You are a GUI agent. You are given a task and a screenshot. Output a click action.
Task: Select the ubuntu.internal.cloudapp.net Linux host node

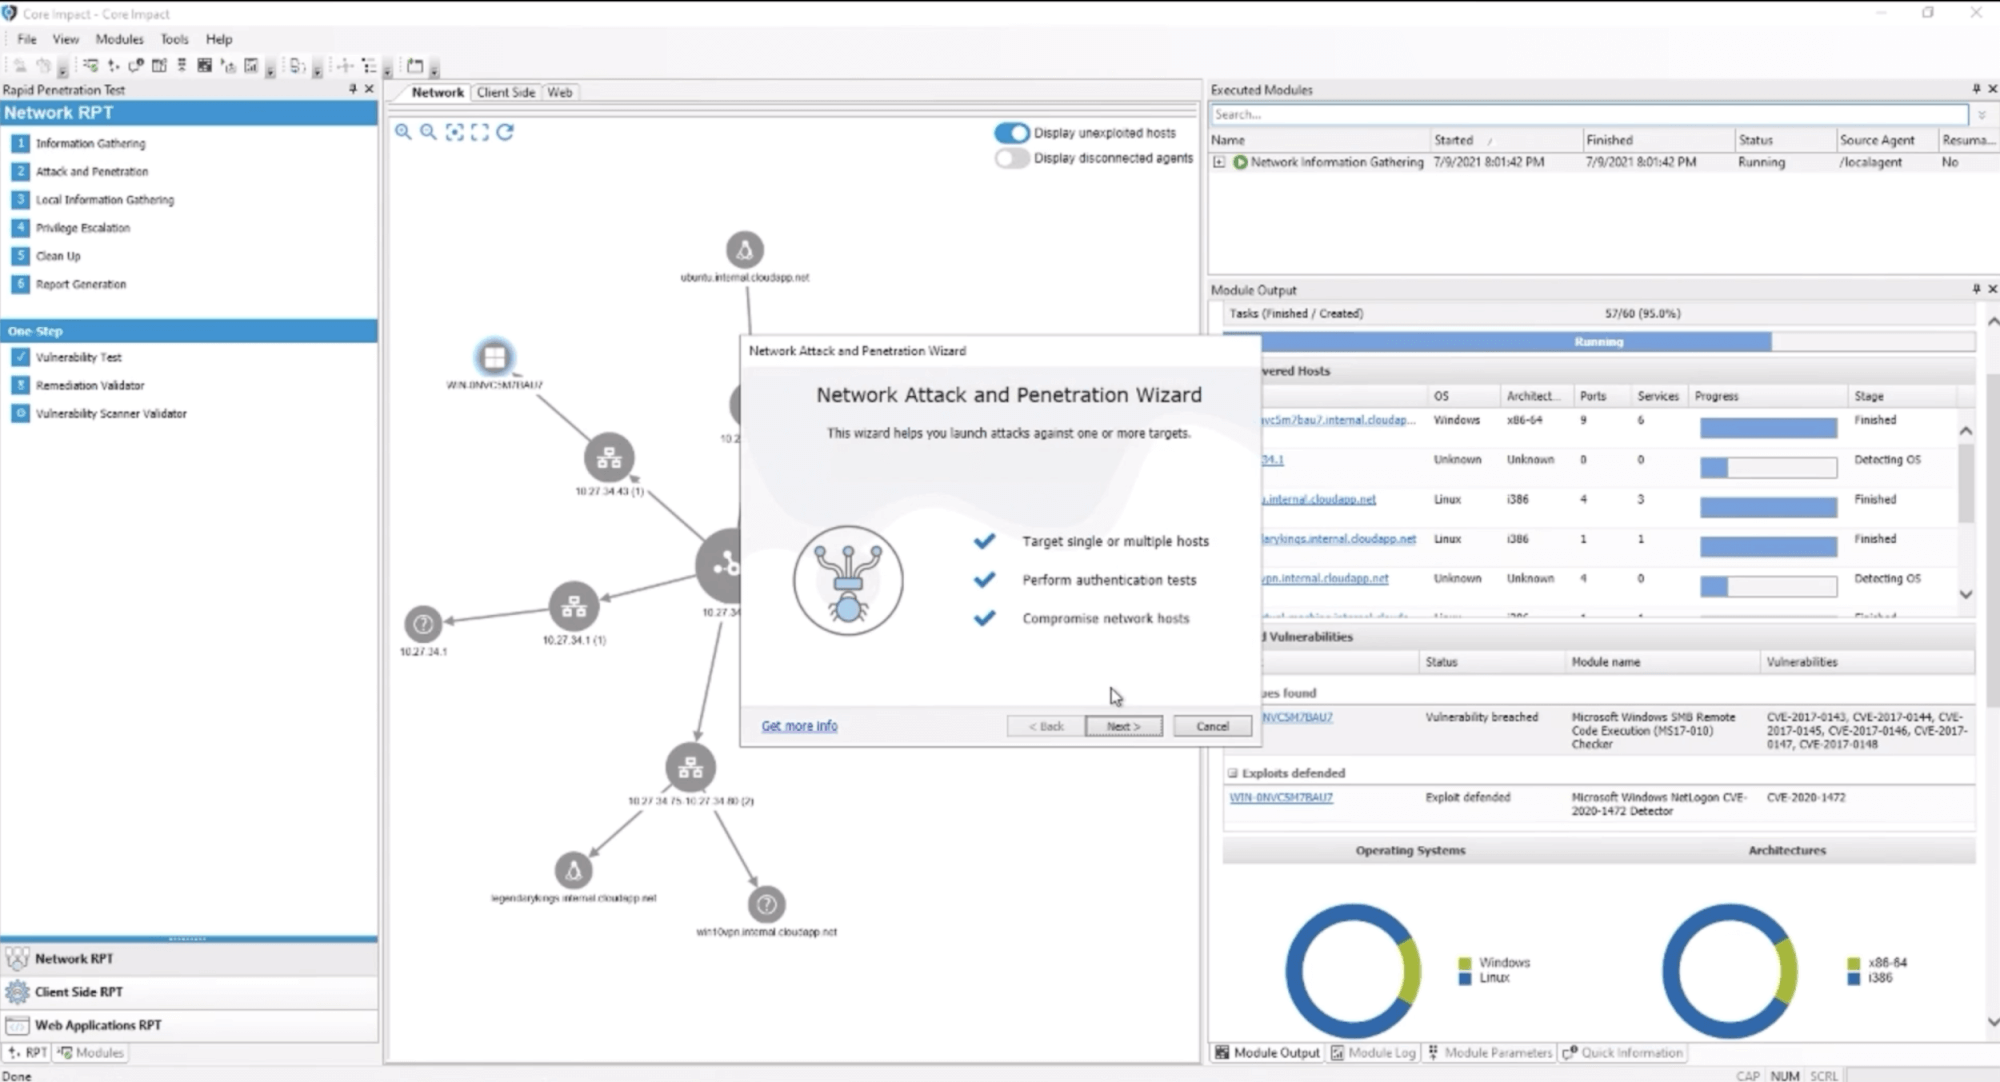tap(744, 250)
